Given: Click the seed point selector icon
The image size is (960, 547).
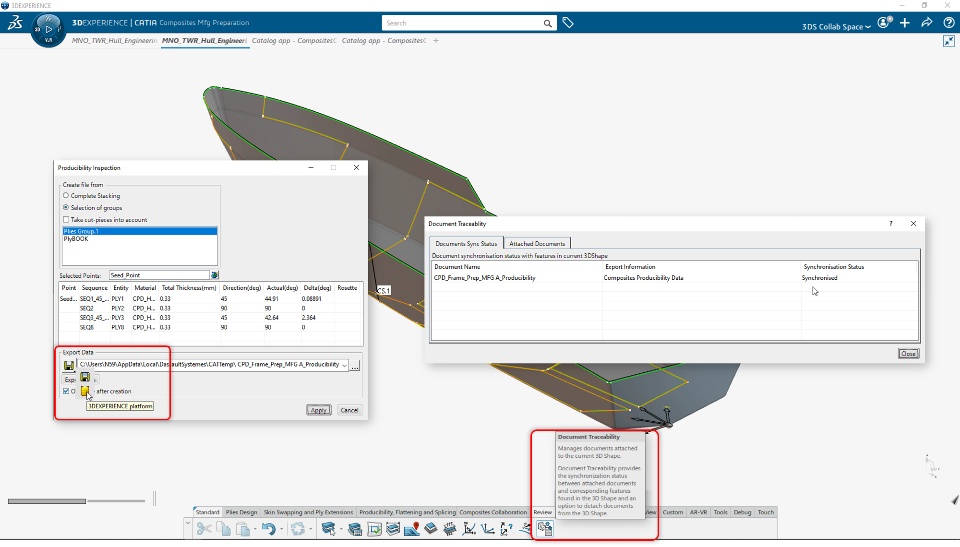Looking at the screenshot, I should click(x=214, y=275).
